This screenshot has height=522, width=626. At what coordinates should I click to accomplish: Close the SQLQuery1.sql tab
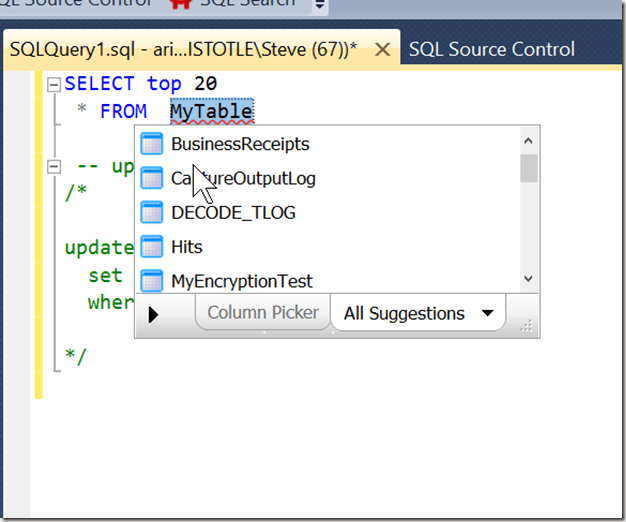(x=383, y=50)
